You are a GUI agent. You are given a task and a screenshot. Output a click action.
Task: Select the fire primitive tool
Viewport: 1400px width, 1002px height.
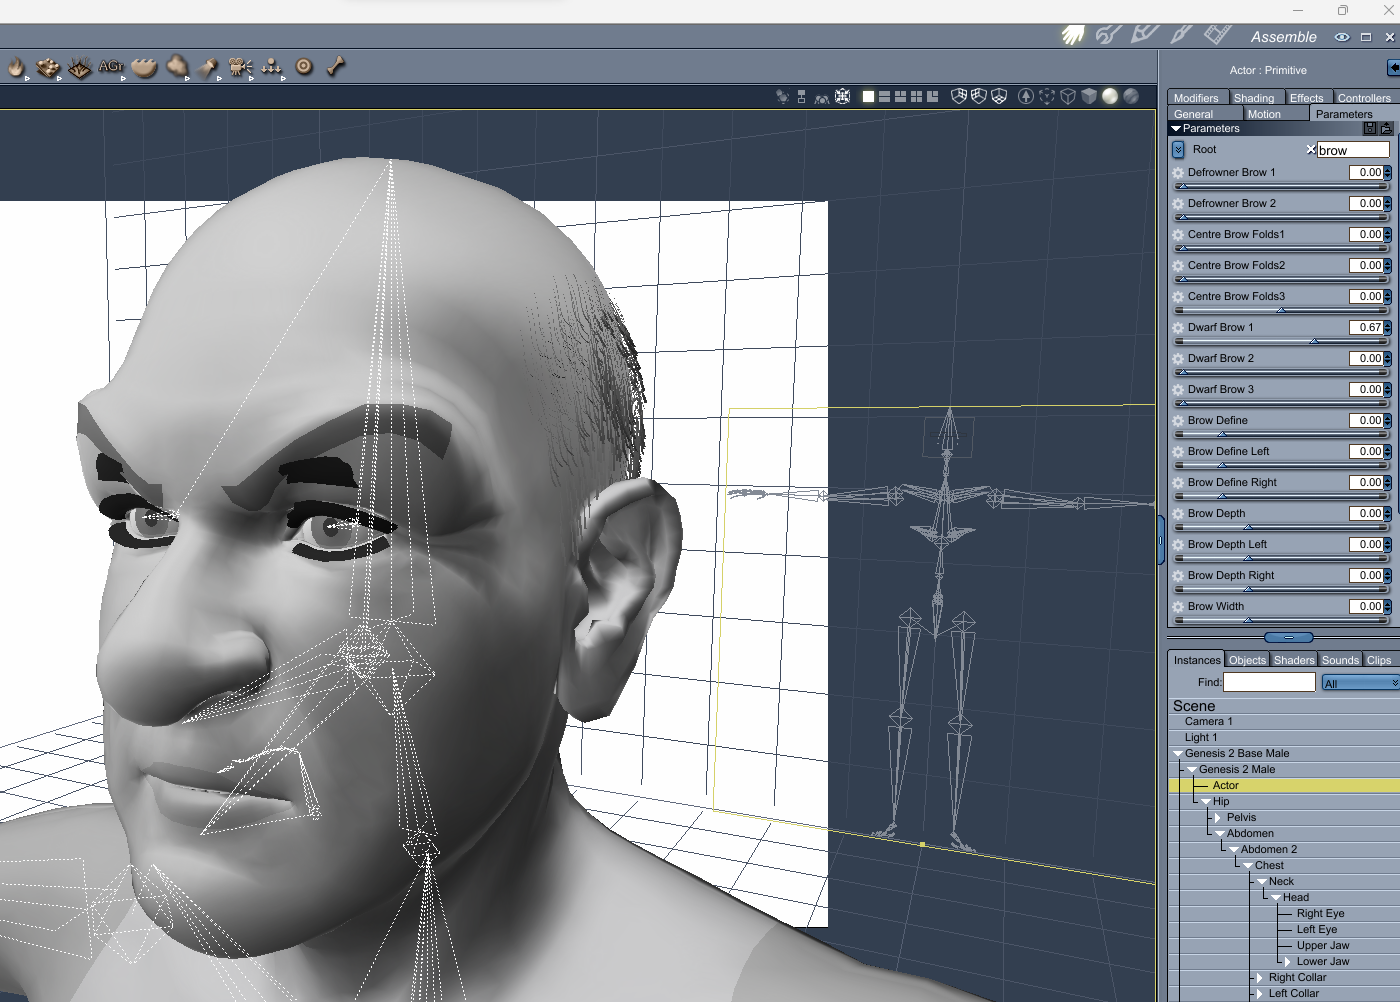pos(16,67)
